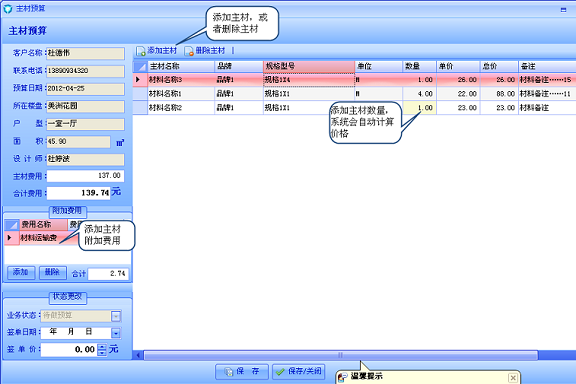Select the row 材料名称1
The height and width of the screenshot is (384, 576).
coord(354,94)
